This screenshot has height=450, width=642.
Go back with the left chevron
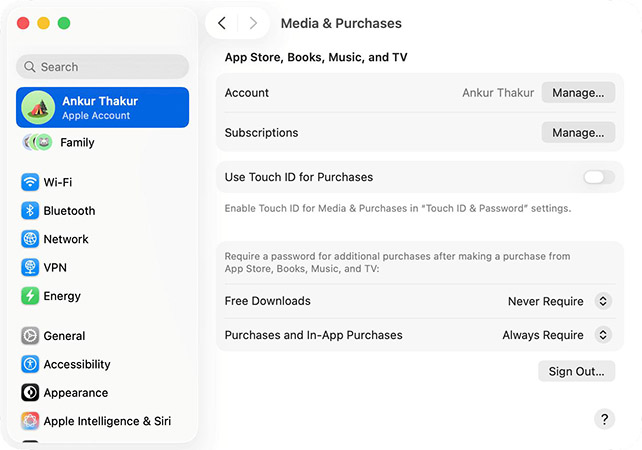pyautogui.click(x=222, y=23)
